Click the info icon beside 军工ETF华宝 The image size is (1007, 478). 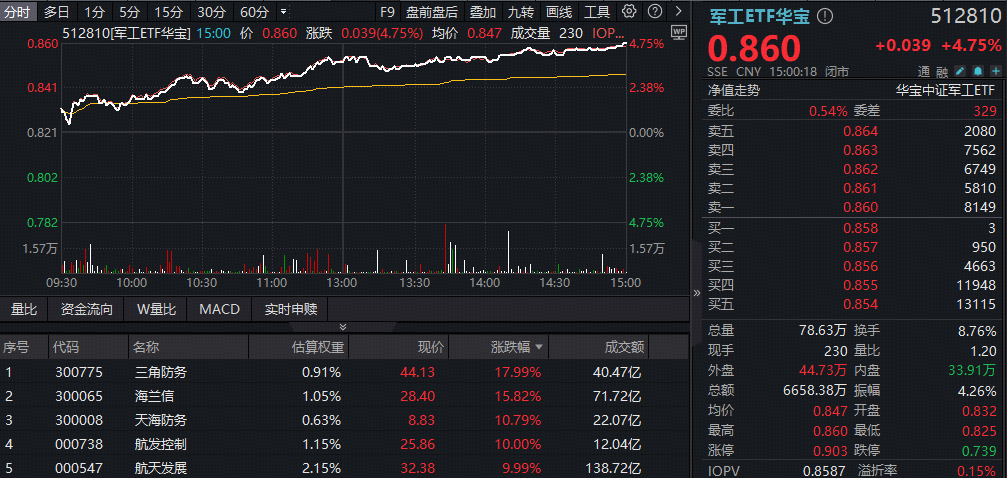point(824,17)
